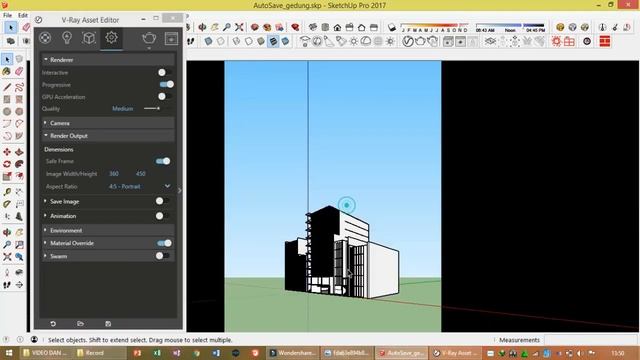Select the Freehand tool
The image size is (640, 360).
pyautogui.click(x=19, y=87)
